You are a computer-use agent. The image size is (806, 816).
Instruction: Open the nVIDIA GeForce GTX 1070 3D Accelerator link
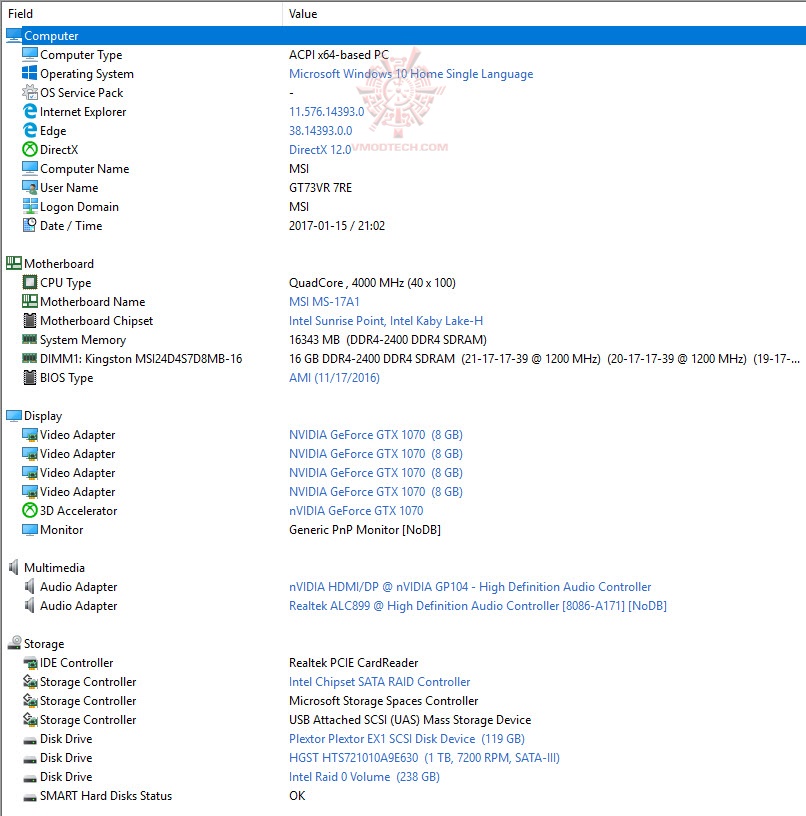click(356, 511)
